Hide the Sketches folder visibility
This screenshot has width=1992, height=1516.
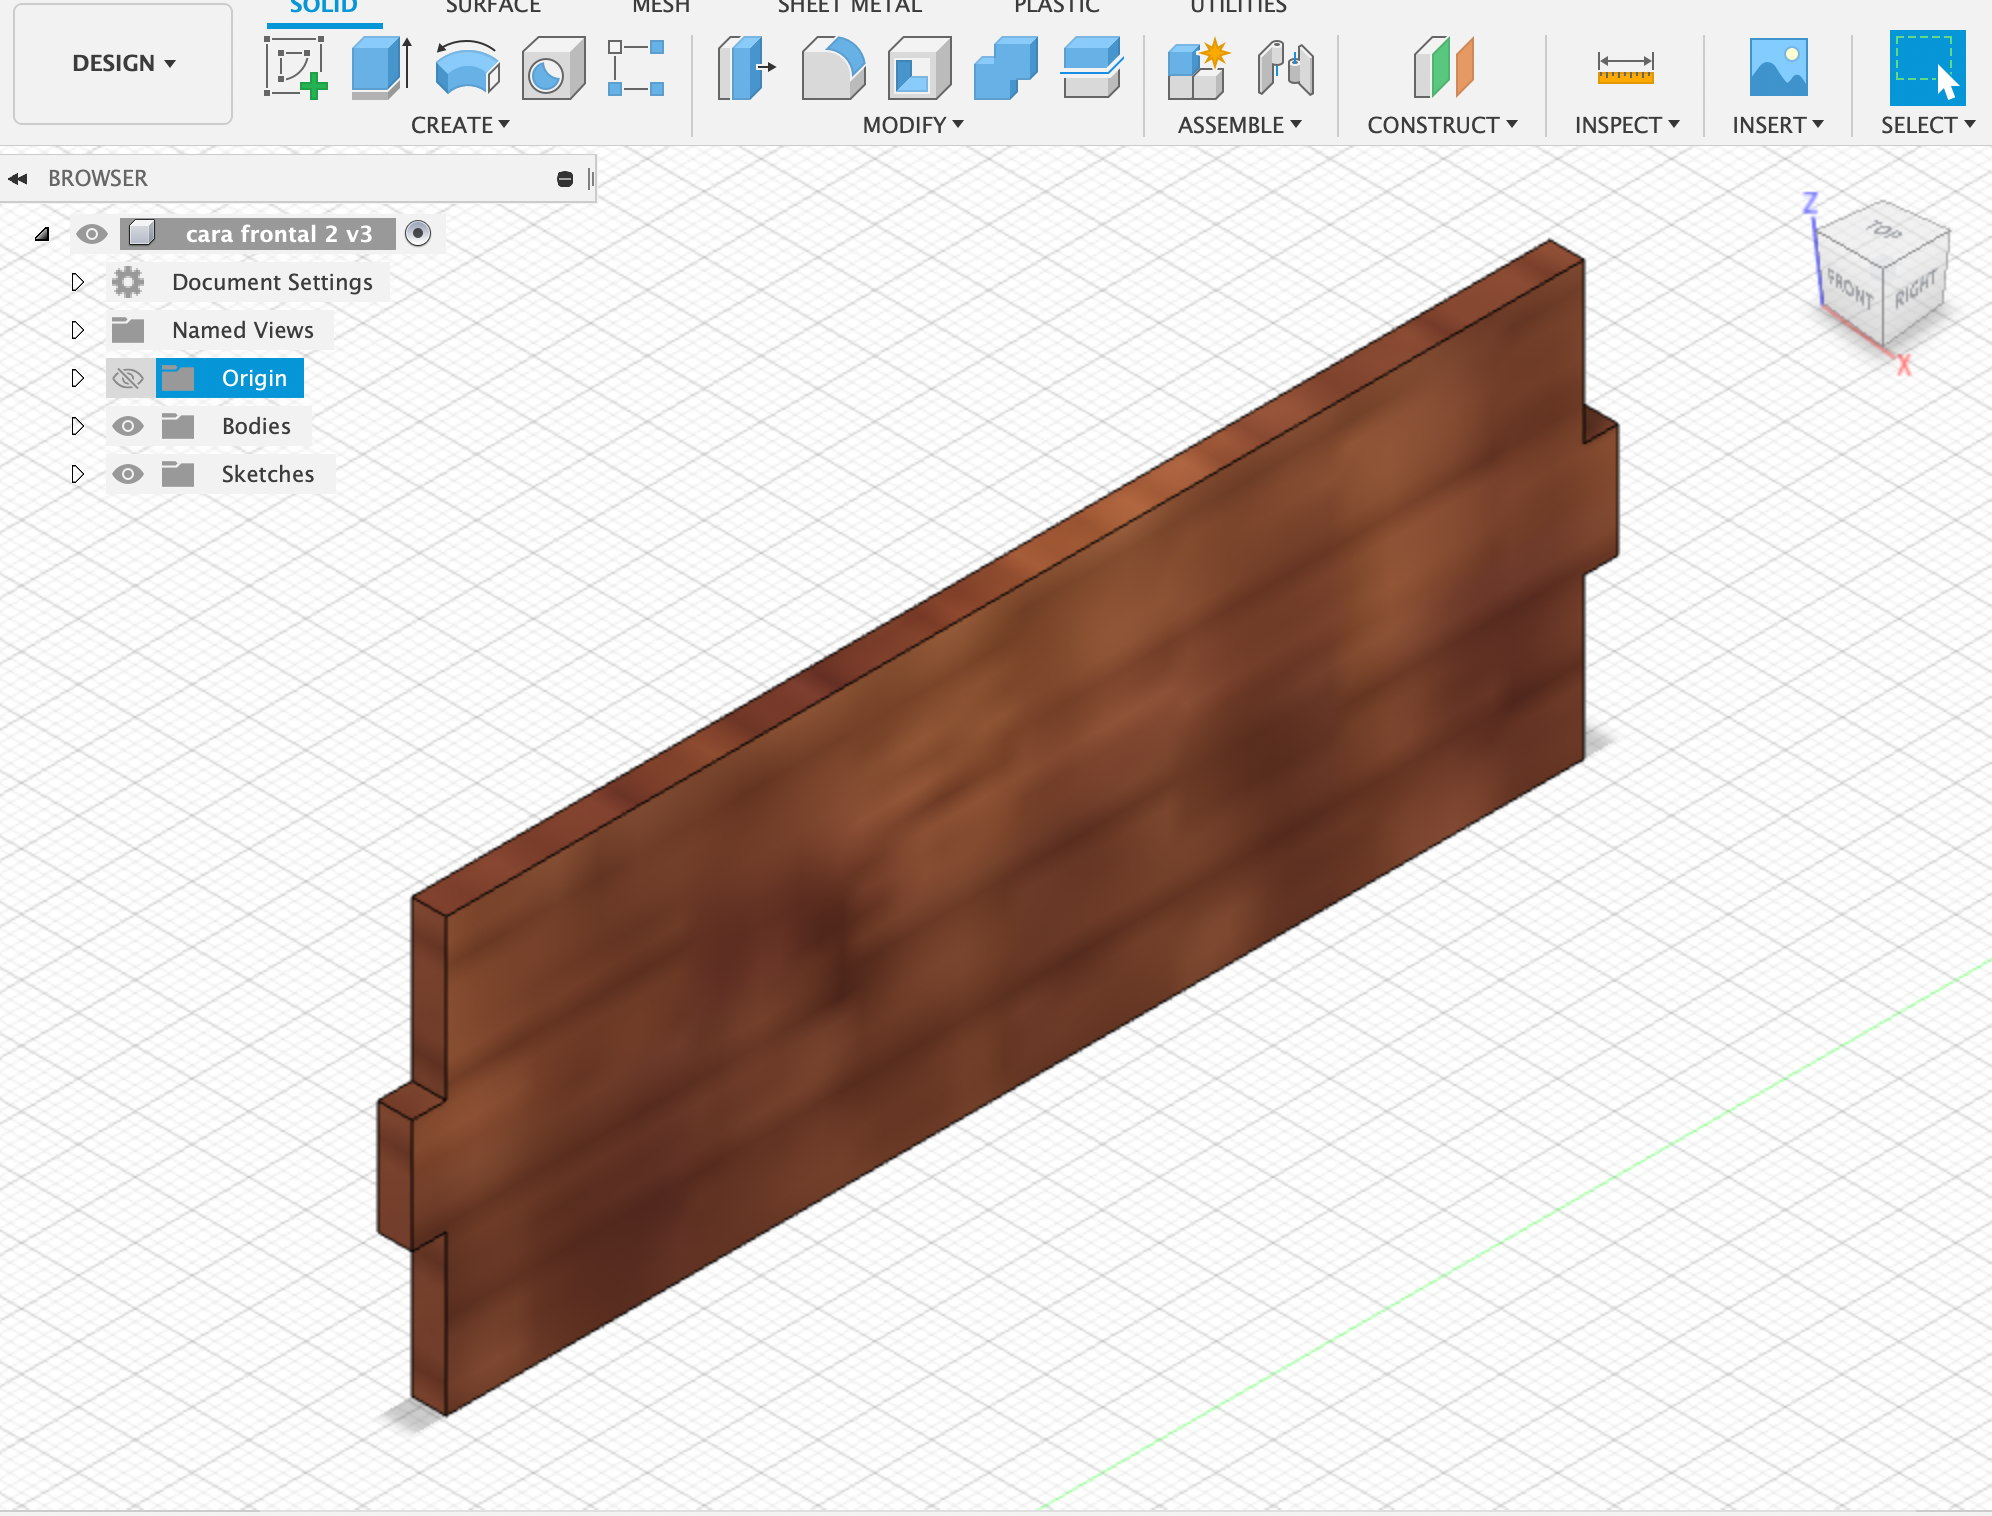click(128, 474)
